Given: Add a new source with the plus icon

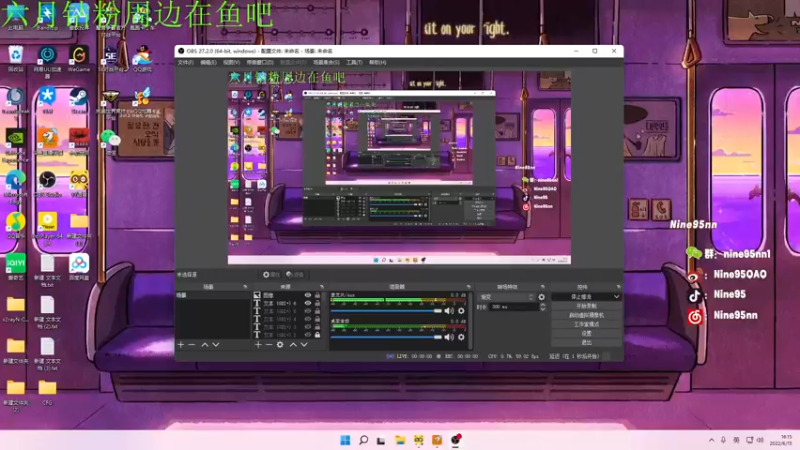Looking at the screenshot, I should (258, 345).
